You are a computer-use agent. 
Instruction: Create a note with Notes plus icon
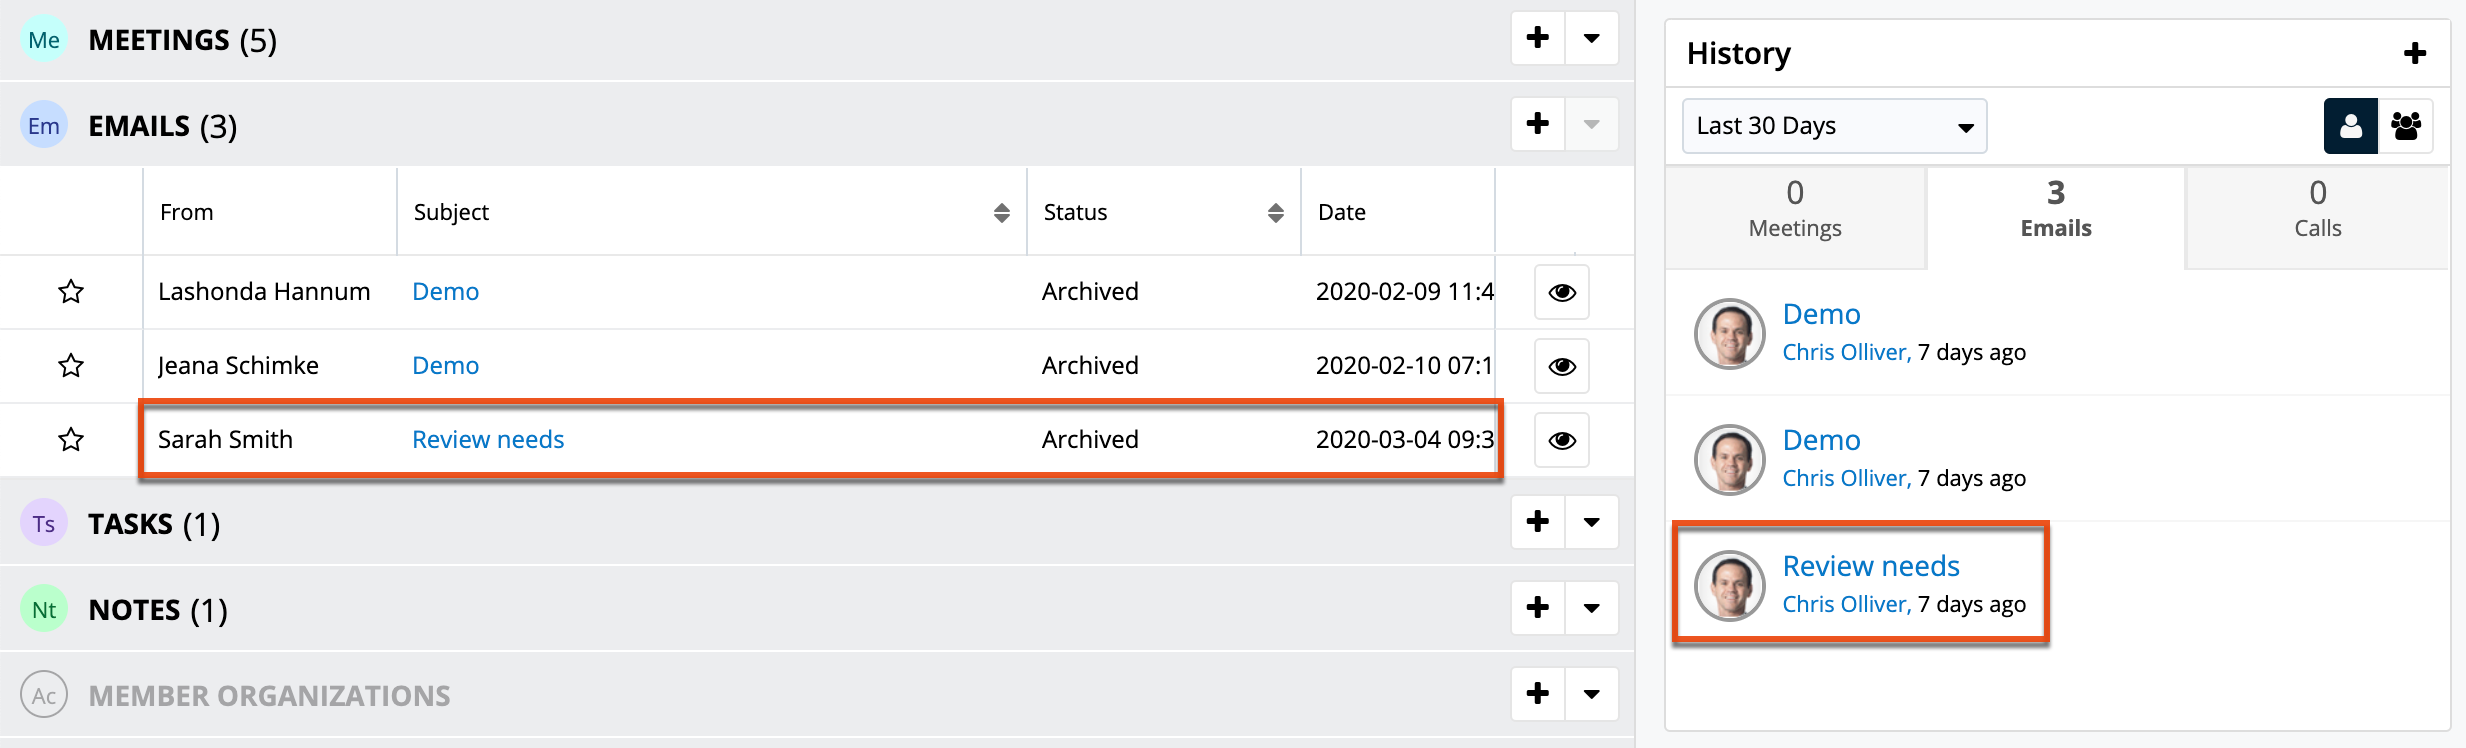click(x=1536, y=608)
